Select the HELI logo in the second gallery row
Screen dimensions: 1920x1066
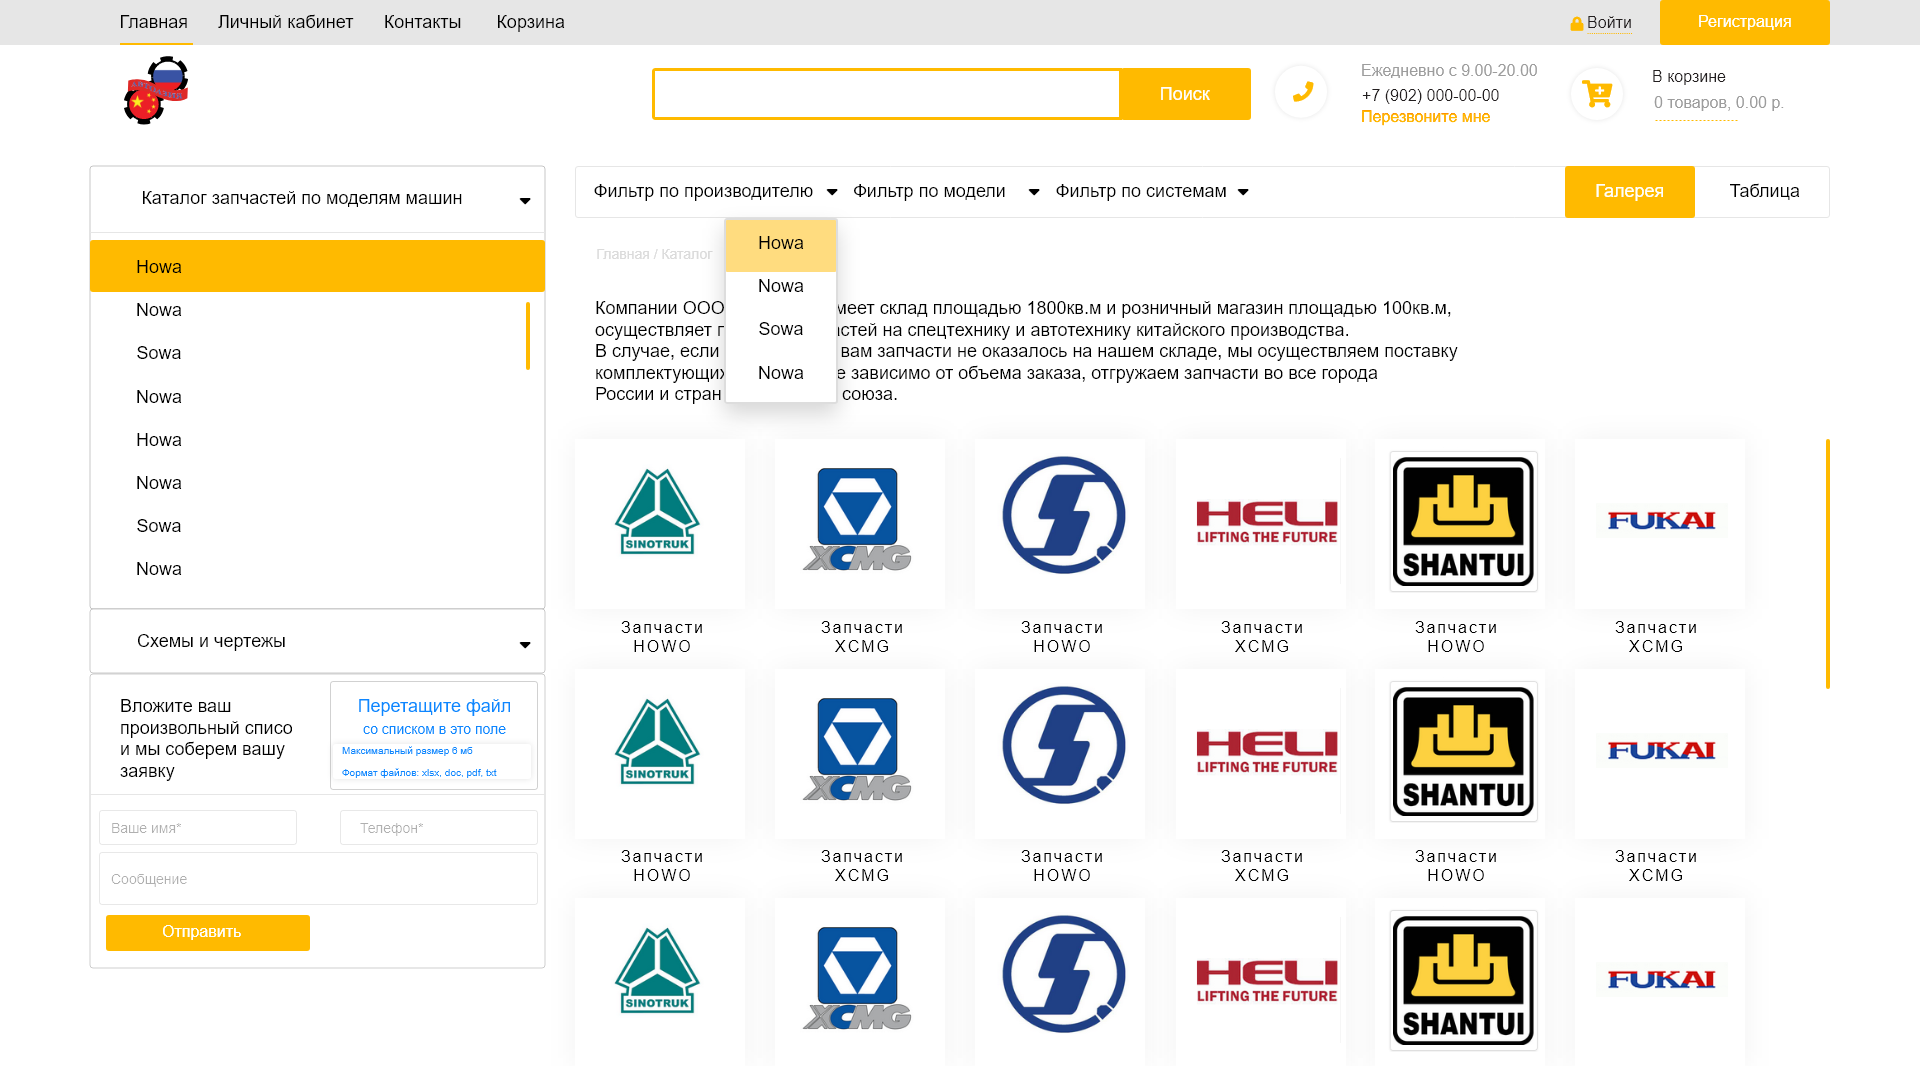(1267, 752)
